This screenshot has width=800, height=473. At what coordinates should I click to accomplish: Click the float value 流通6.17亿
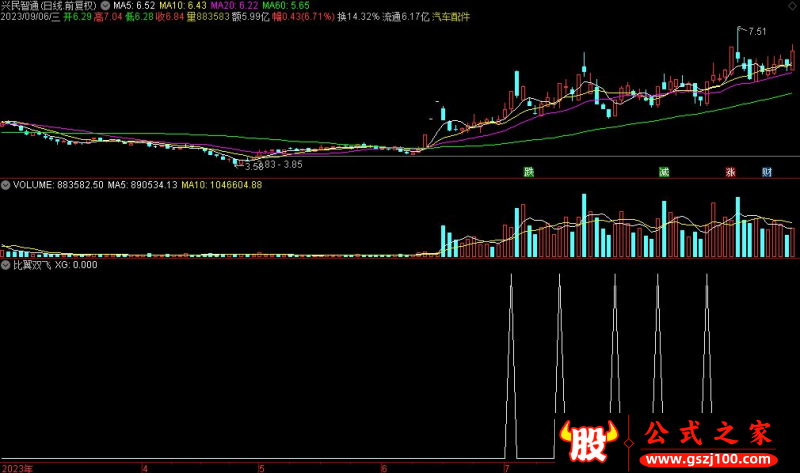coord(406,17)
